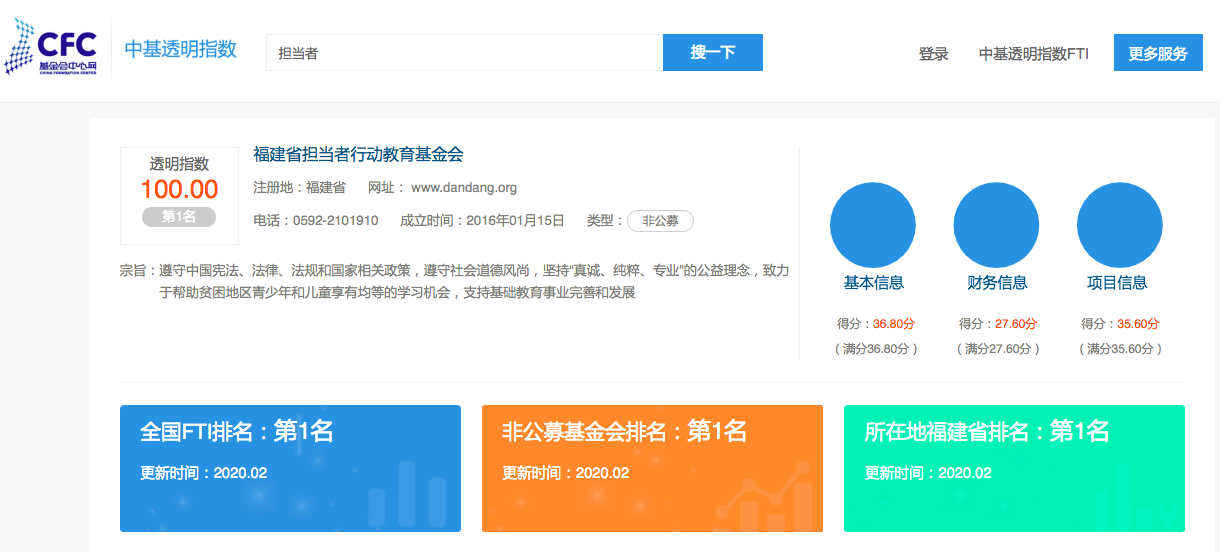Click the 100.00 transparency index score
The height and width of the screenshot is (552, 1220).
point(179,189)
